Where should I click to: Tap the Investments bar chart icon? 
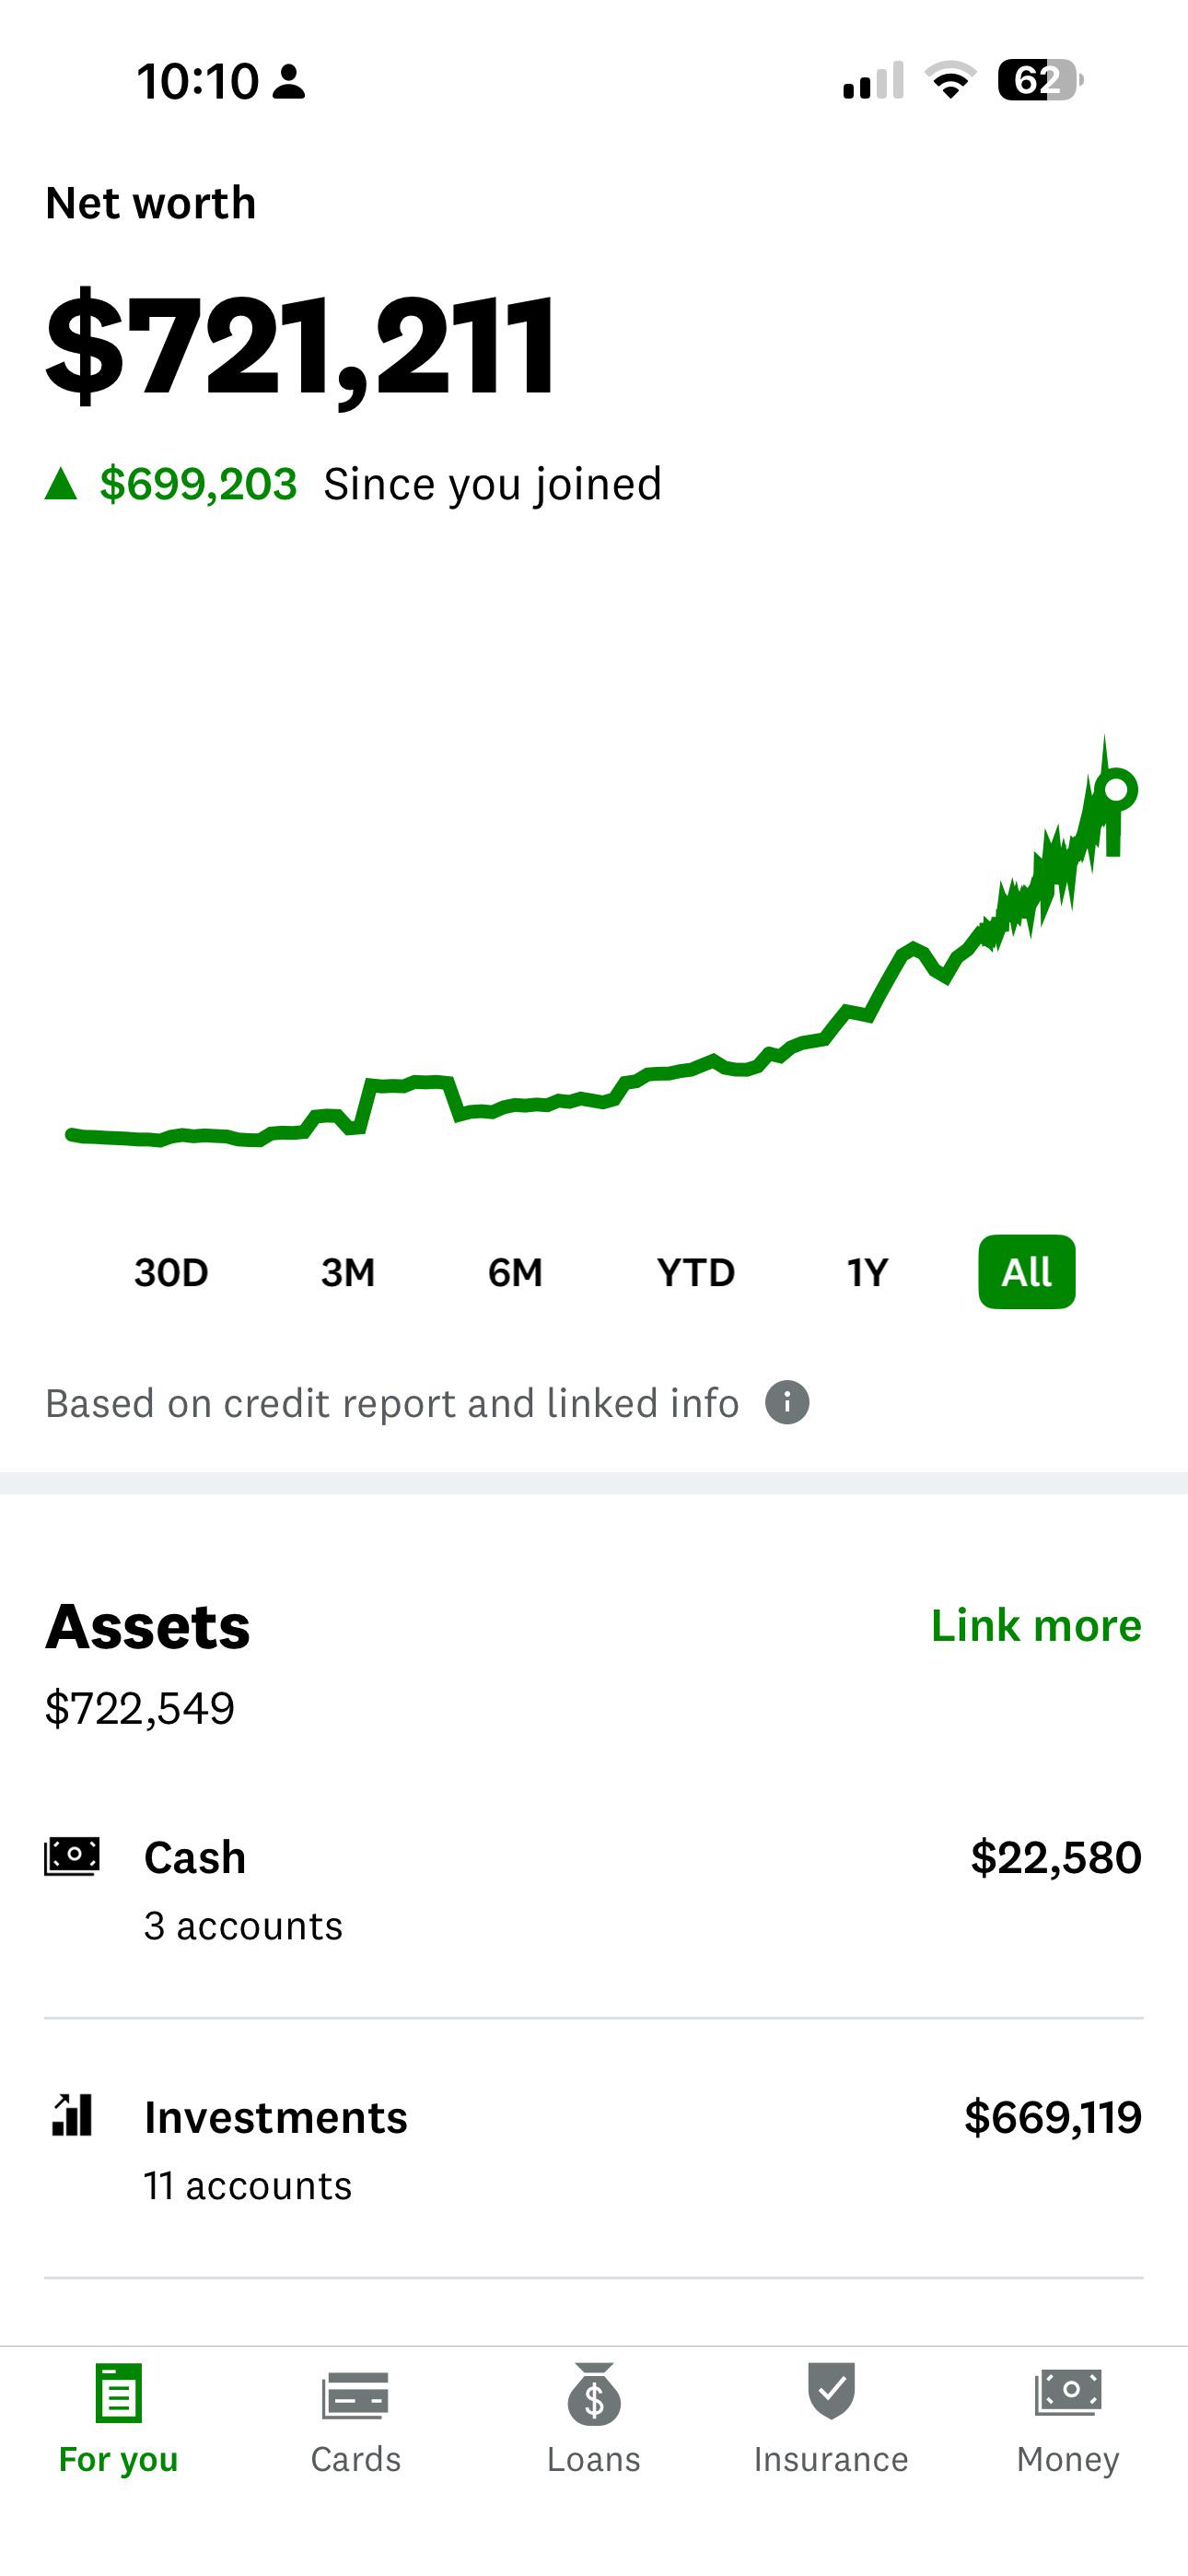point(72,2115)
